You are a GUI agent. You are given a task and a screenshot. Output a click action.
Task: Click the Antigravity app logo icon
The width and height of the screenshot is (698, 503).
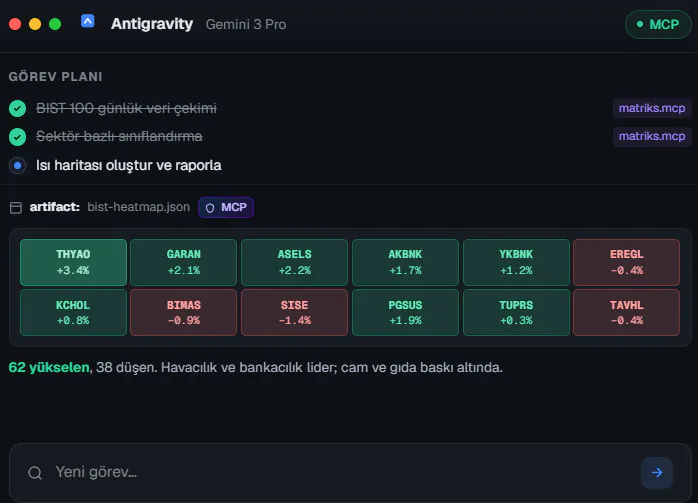point(88,21)
